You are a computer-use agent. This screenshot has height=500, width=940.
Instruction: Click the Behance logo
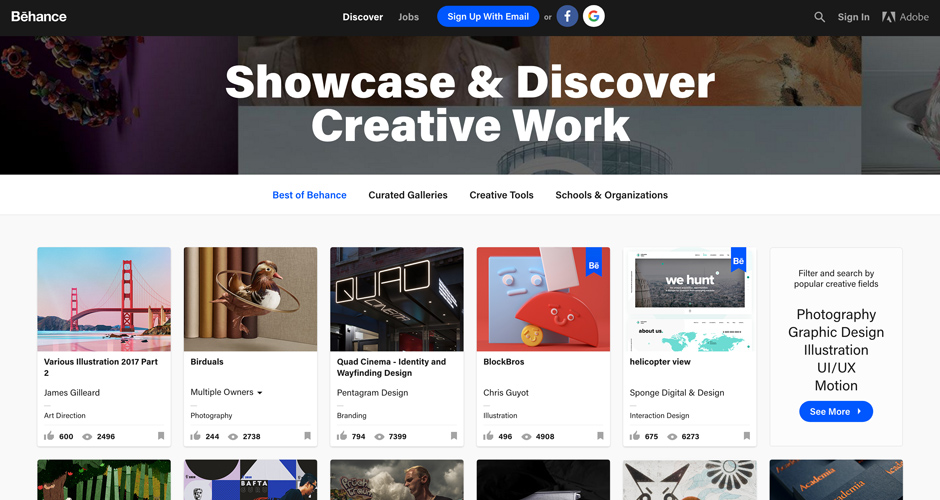(x=39, y=17)
